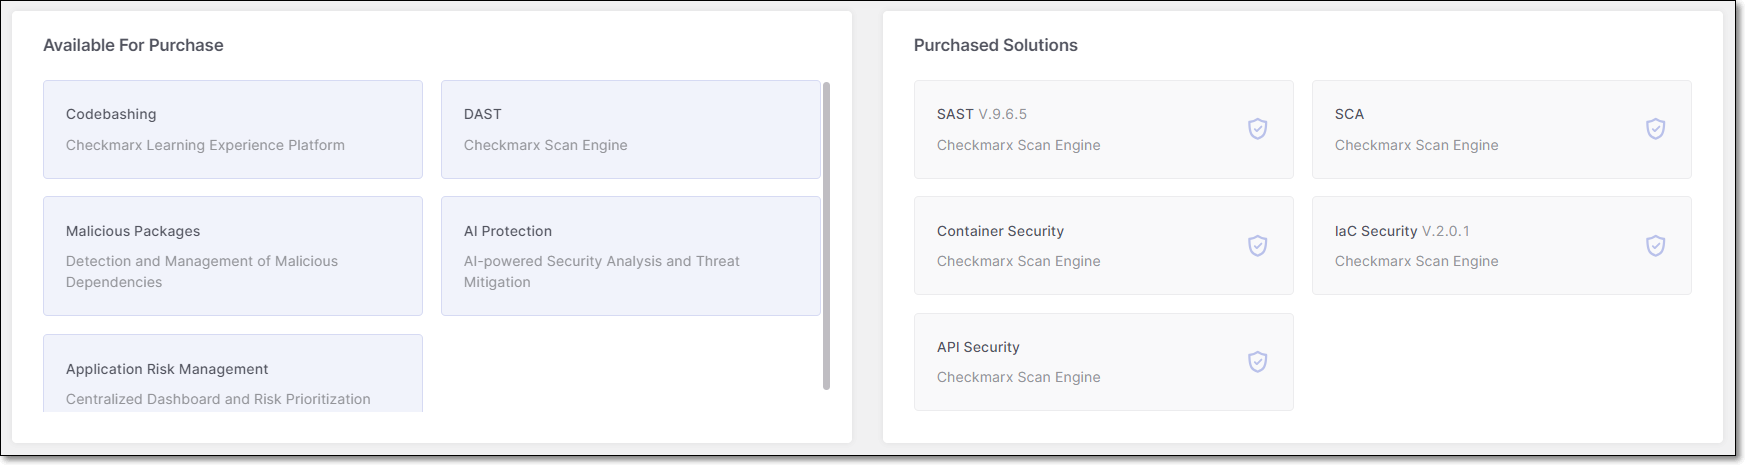Screen dimensions: 1745x465
Task: Click the 'Container Security' title text
Action: click(1000, 231)
